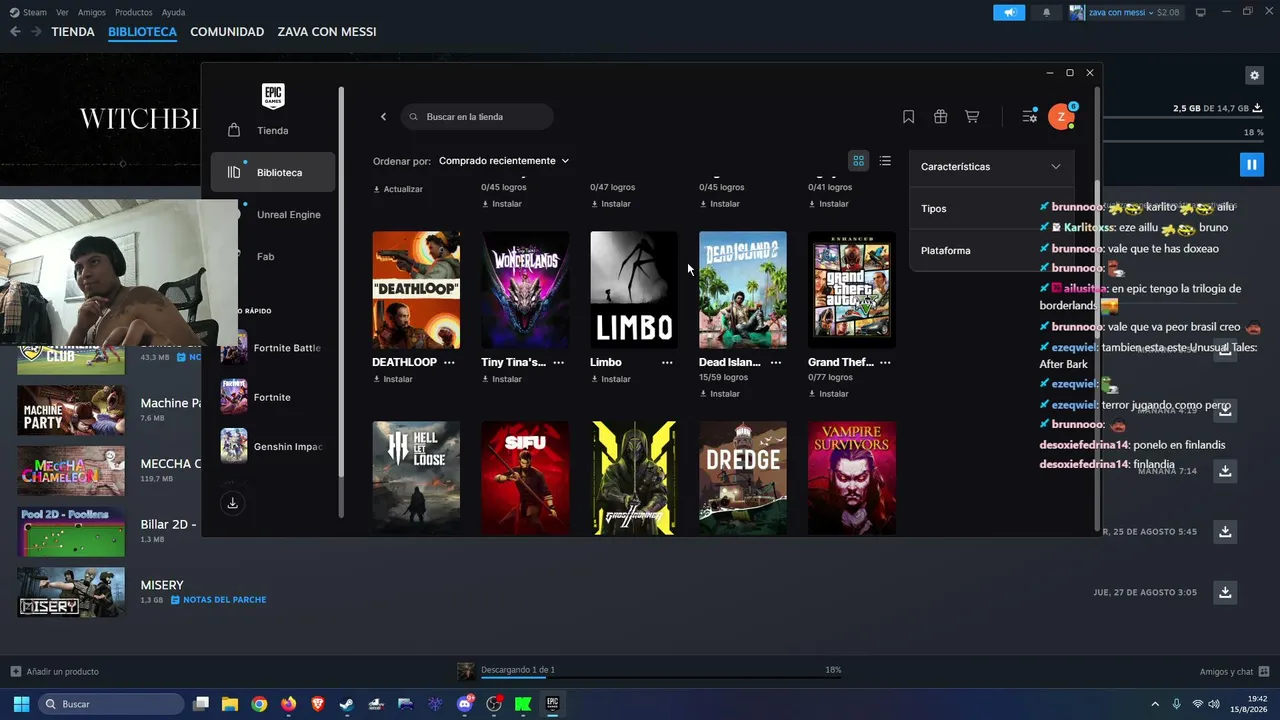Open Hell Let Loose cover art

416,478
